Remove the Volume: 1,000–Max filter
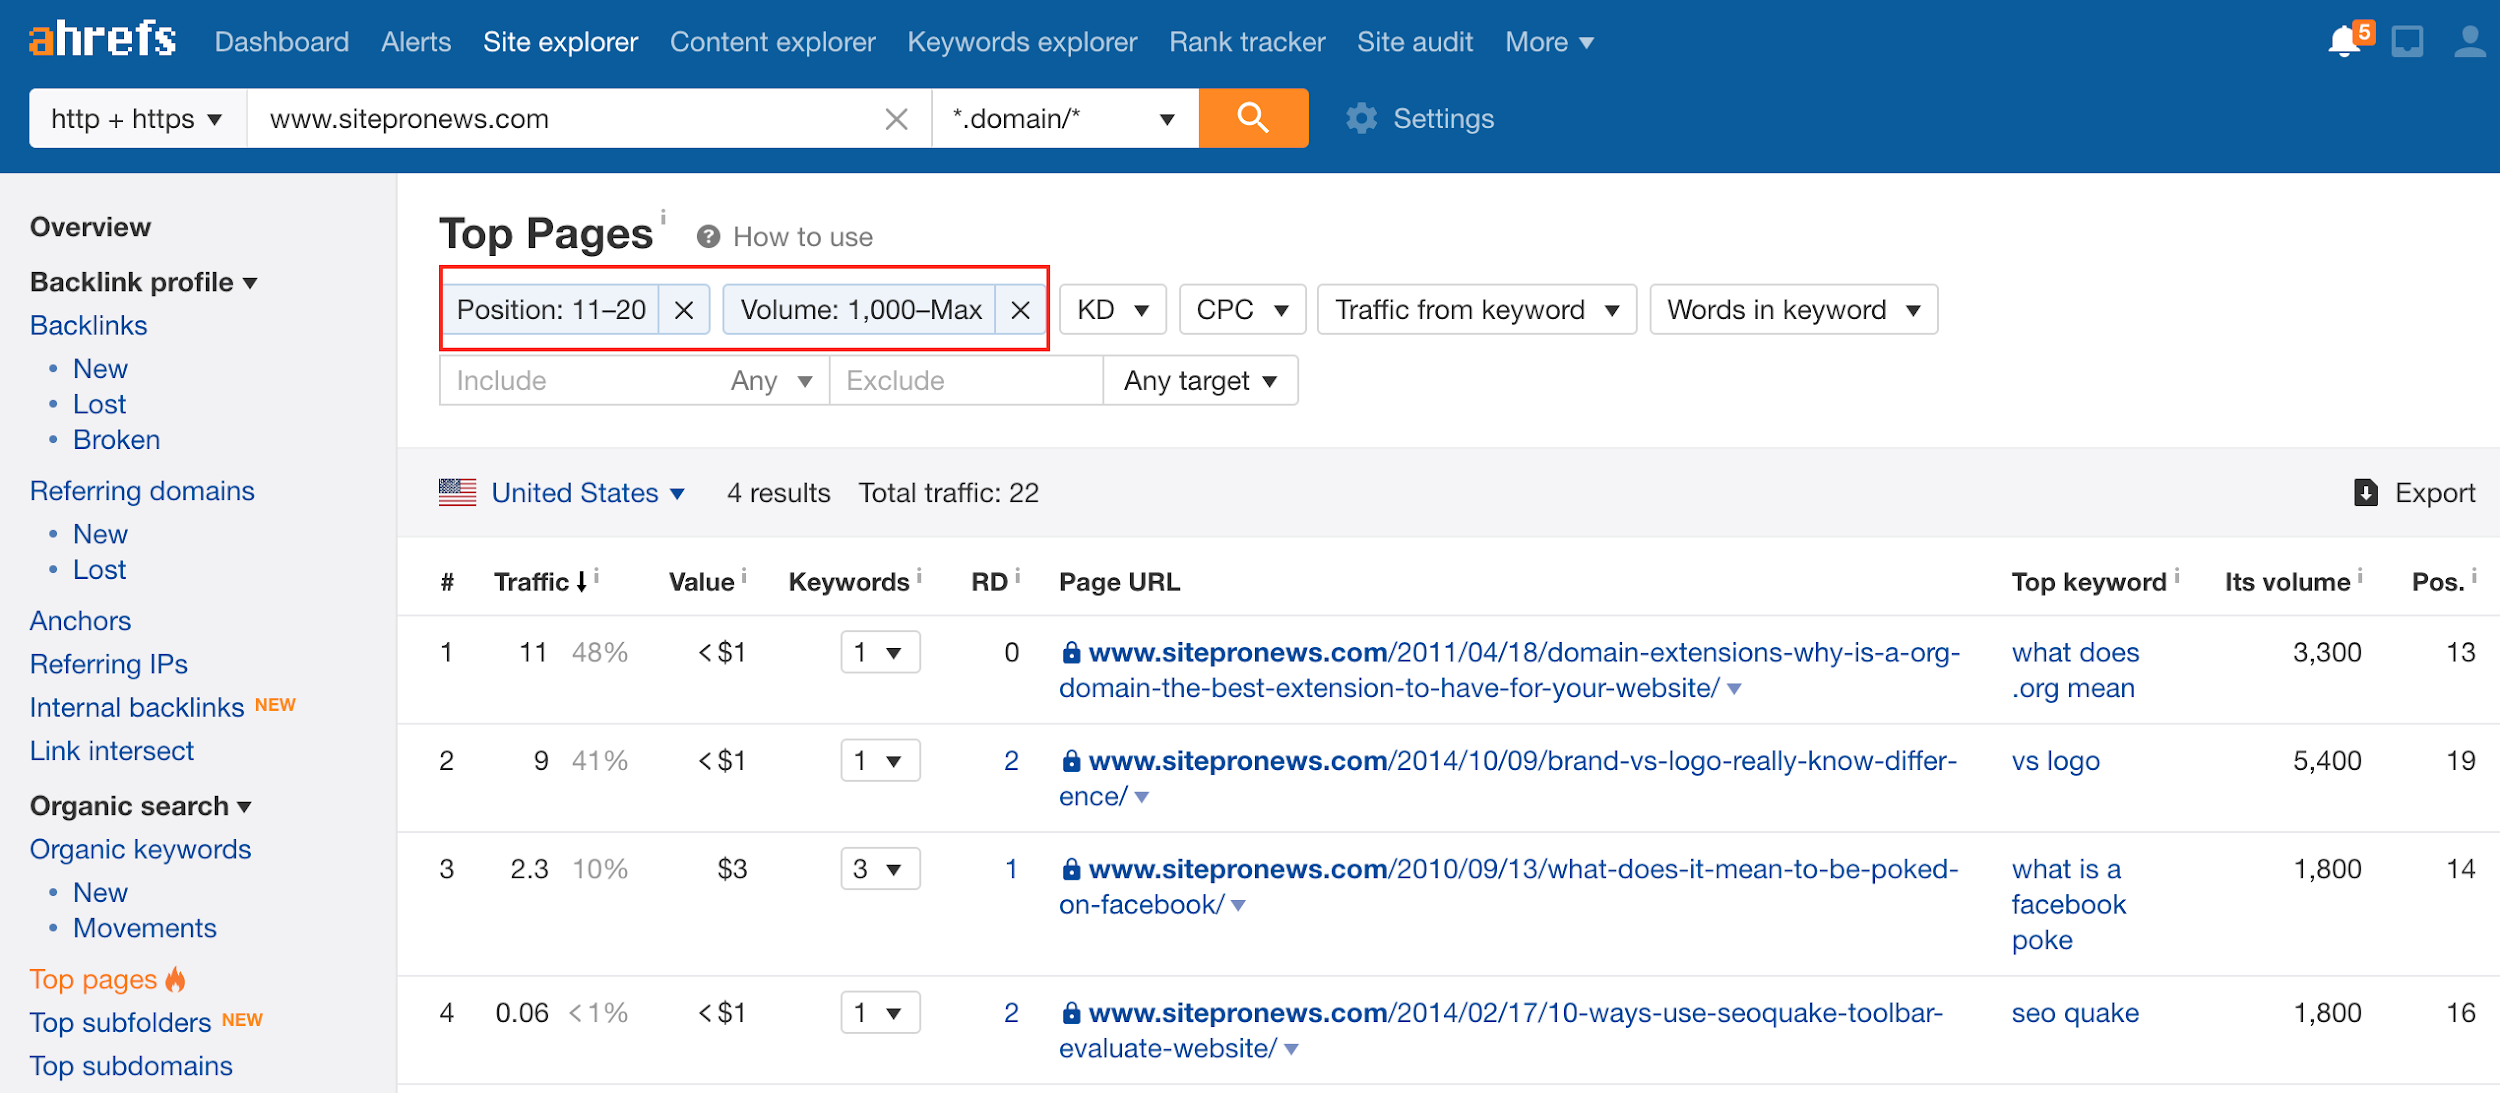The width and height of the screenshot is (2500, 1093). click(1020, 310)
